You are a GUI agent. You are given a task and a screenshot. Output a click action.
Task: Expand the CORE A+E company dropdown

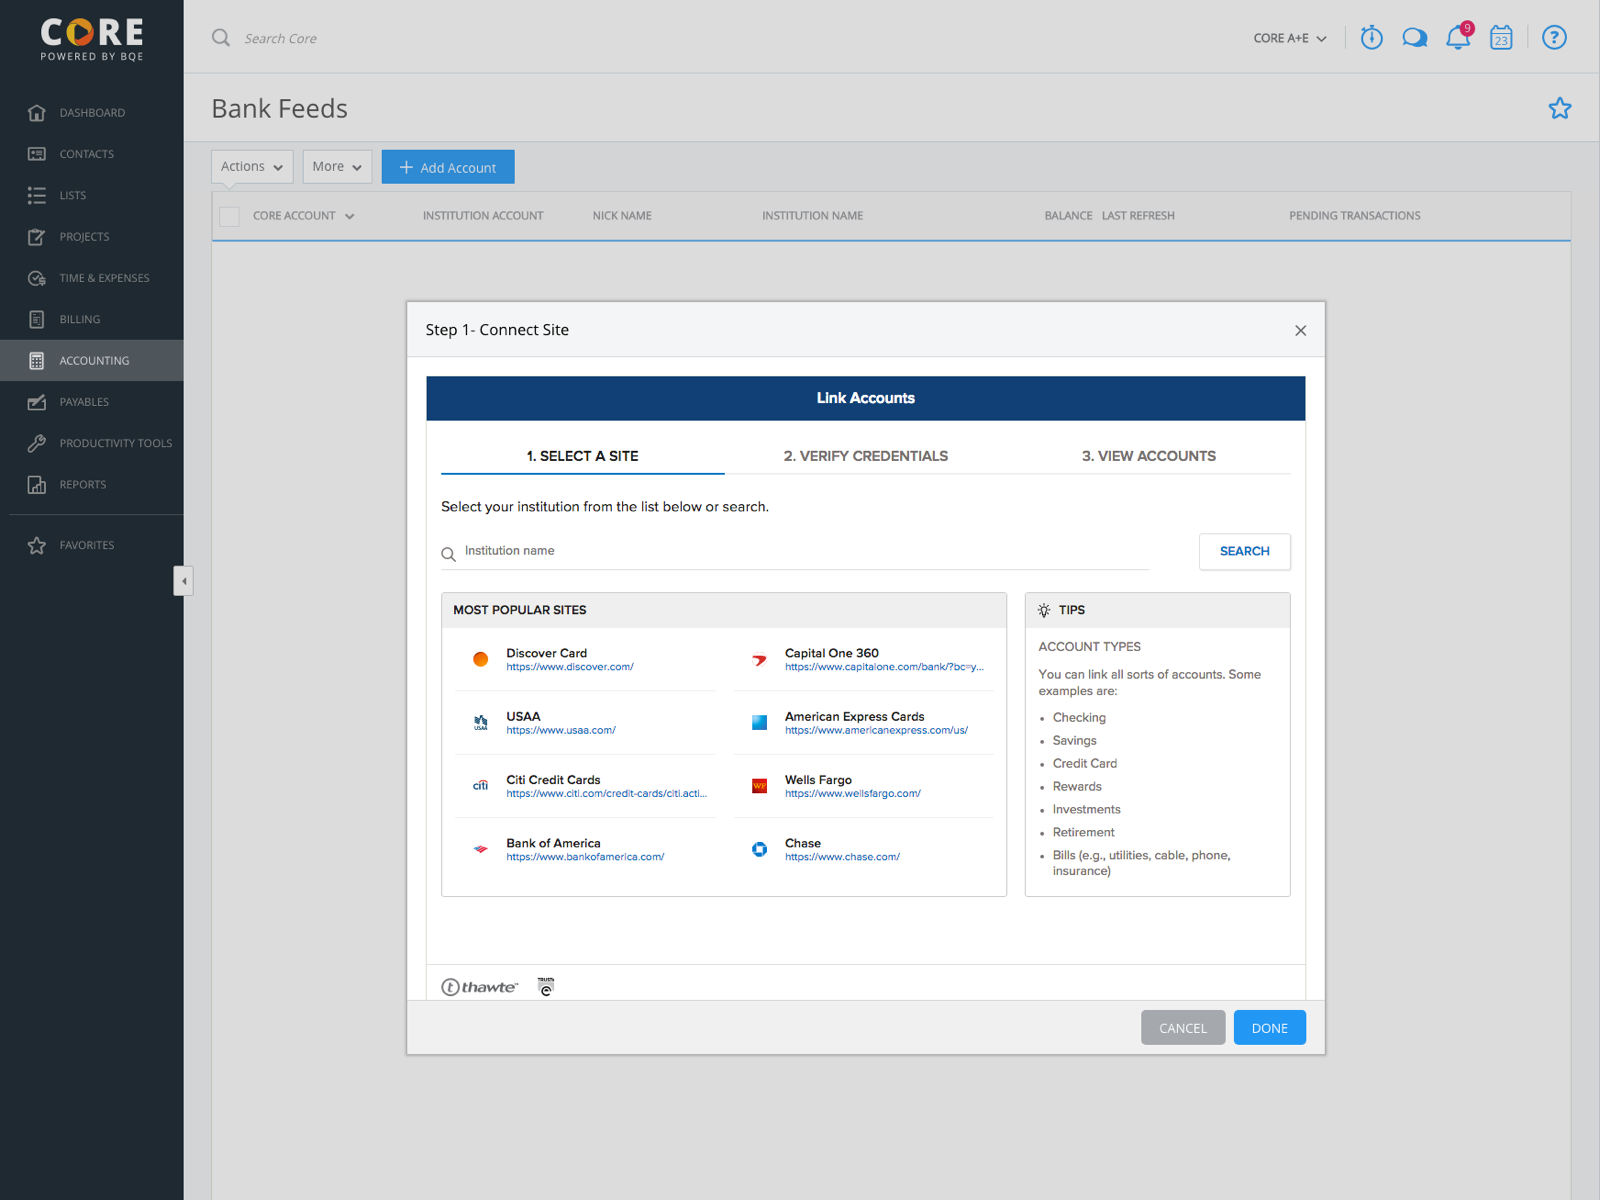(1290, 38)
